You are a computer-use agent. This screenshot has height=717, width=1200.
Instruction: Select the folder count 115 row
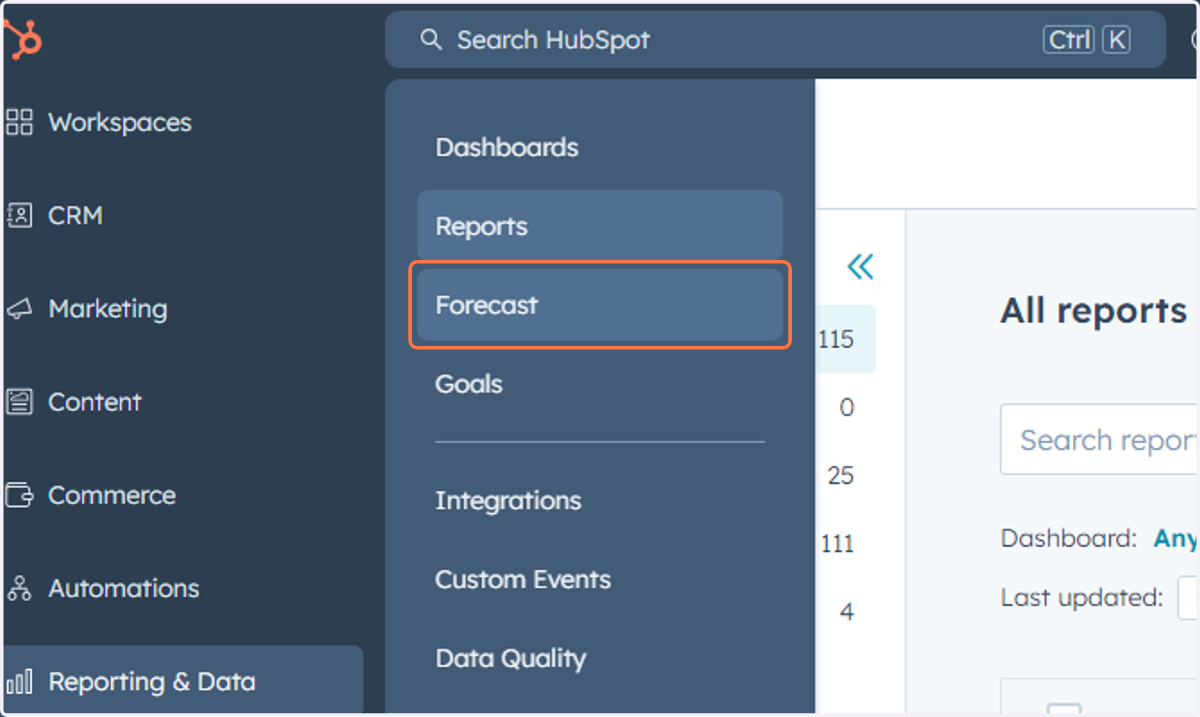[x=846, y=339]
